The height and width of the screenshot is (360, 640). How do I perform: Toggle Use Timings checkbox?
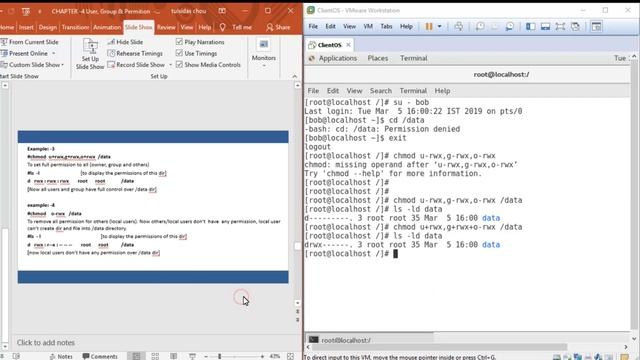coord(179,53)
